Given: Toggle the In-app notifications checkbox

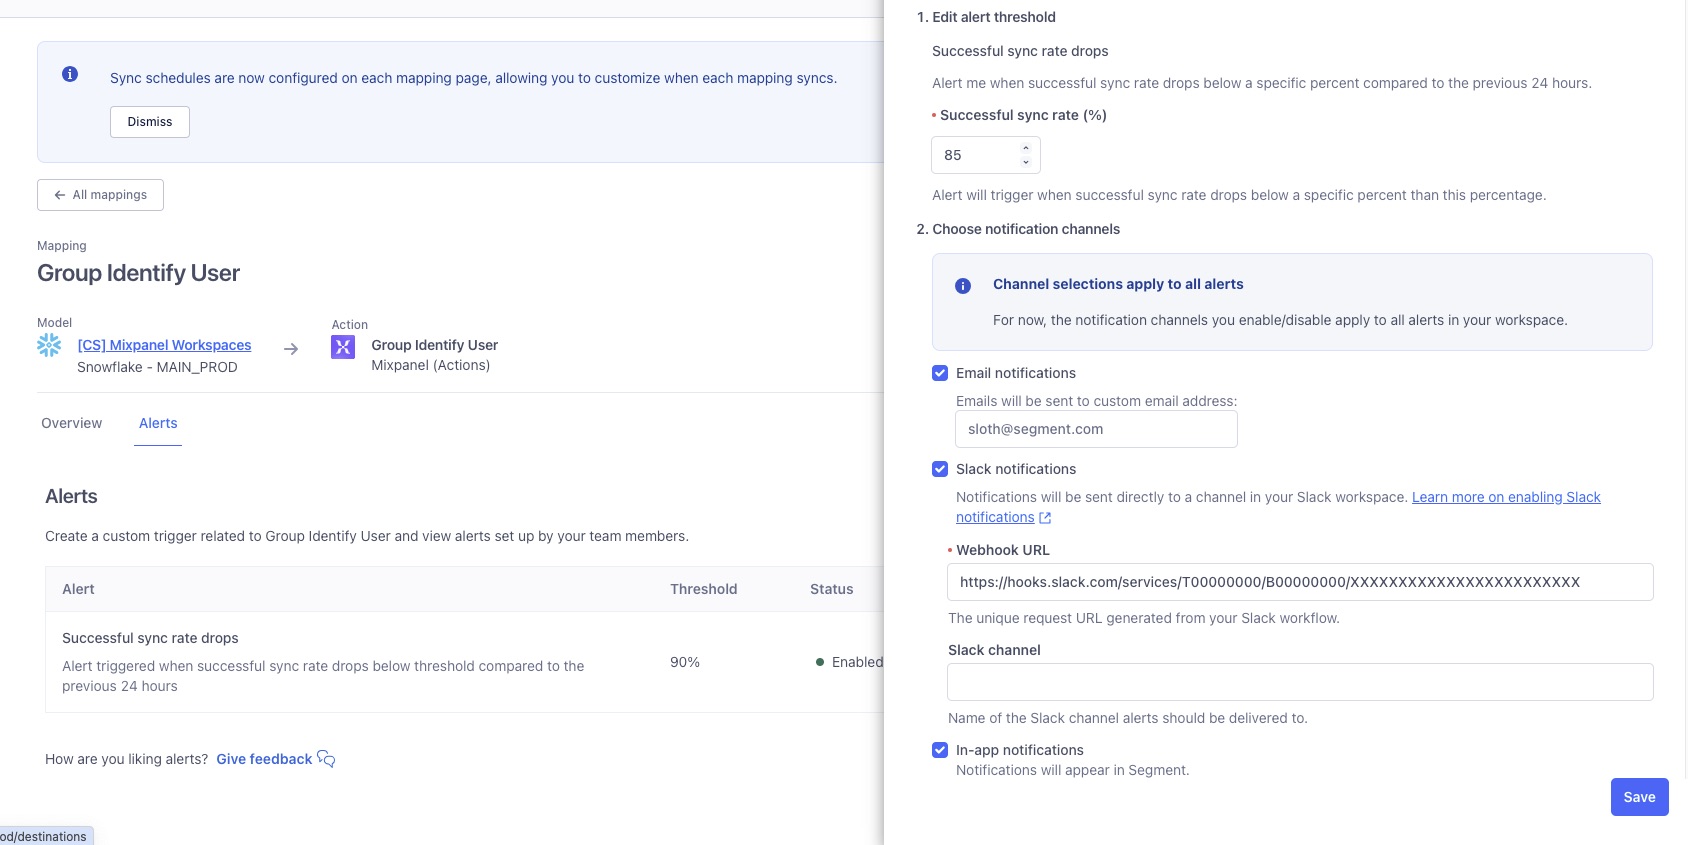Looking at the screenshot, I should click(940, 750).
